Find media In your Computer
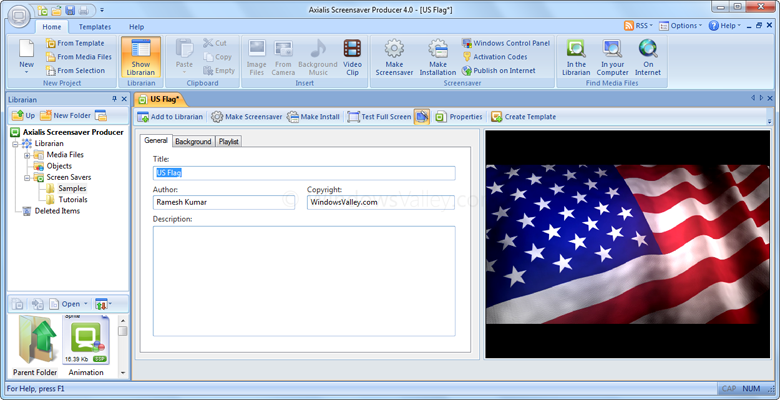The image size is (780, 400). (612, 57)
